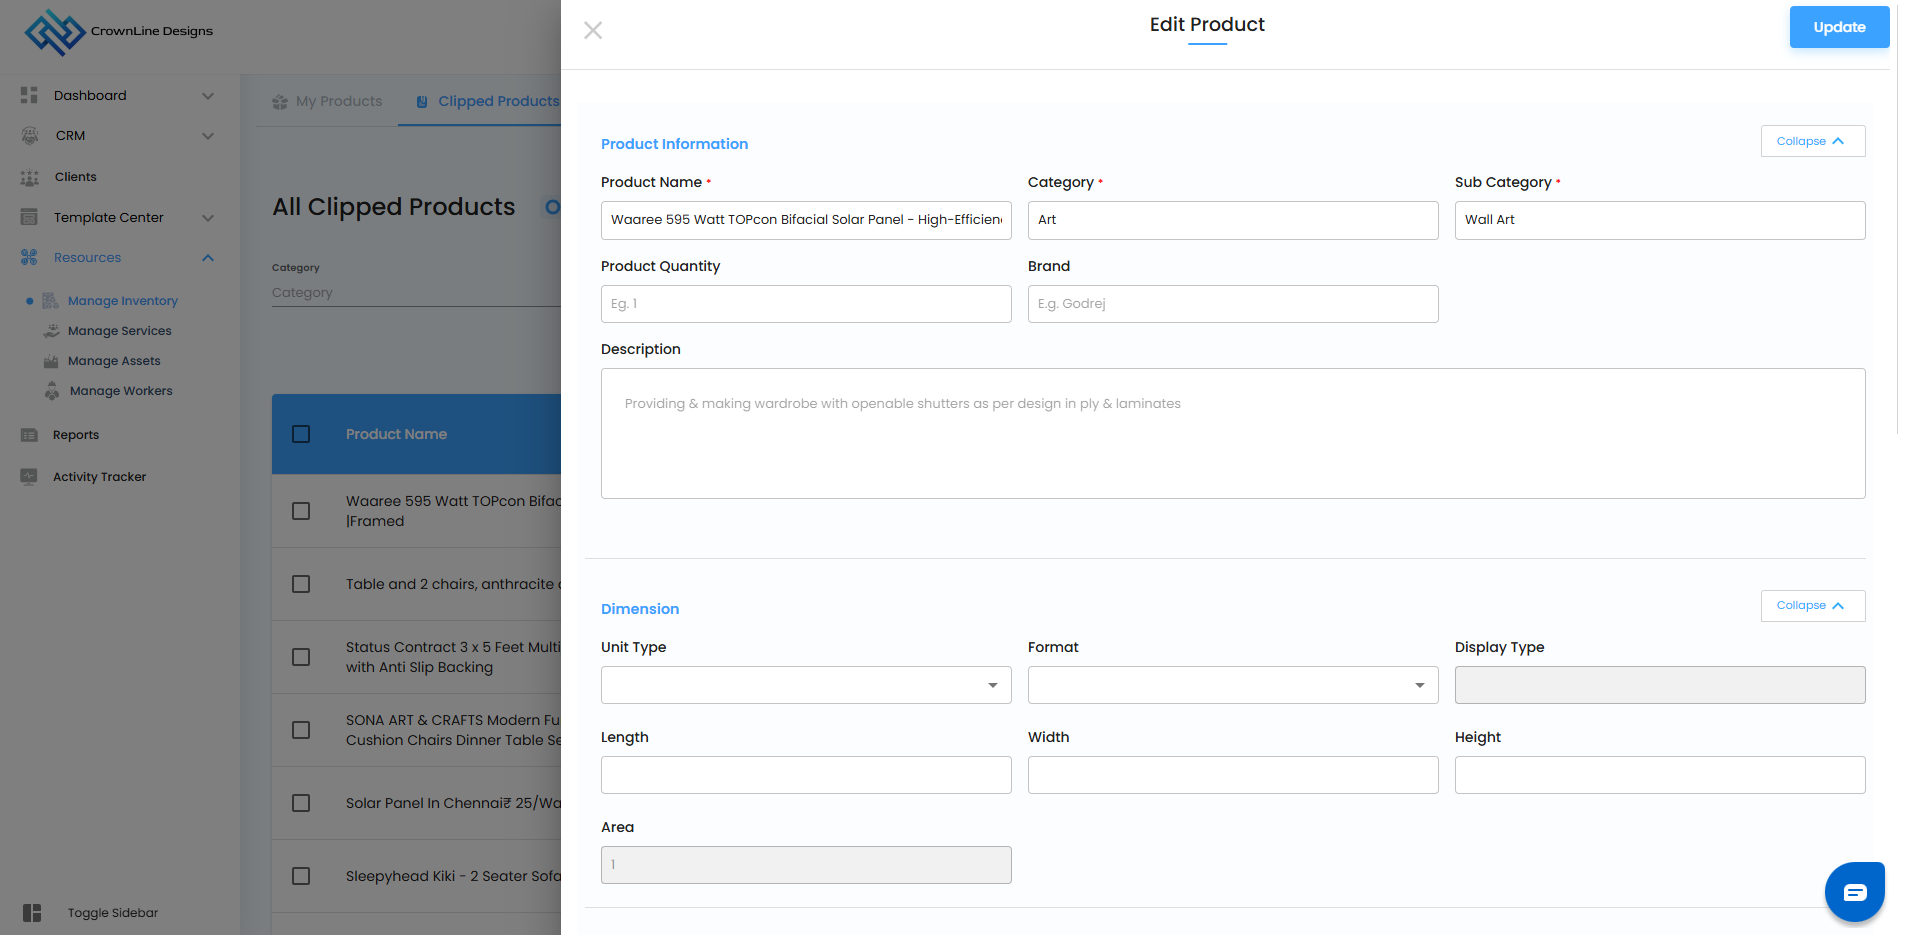Click the Dashboard sidebar icon
The height and width of the screenshot is (935, 1911).
point(29,95)
